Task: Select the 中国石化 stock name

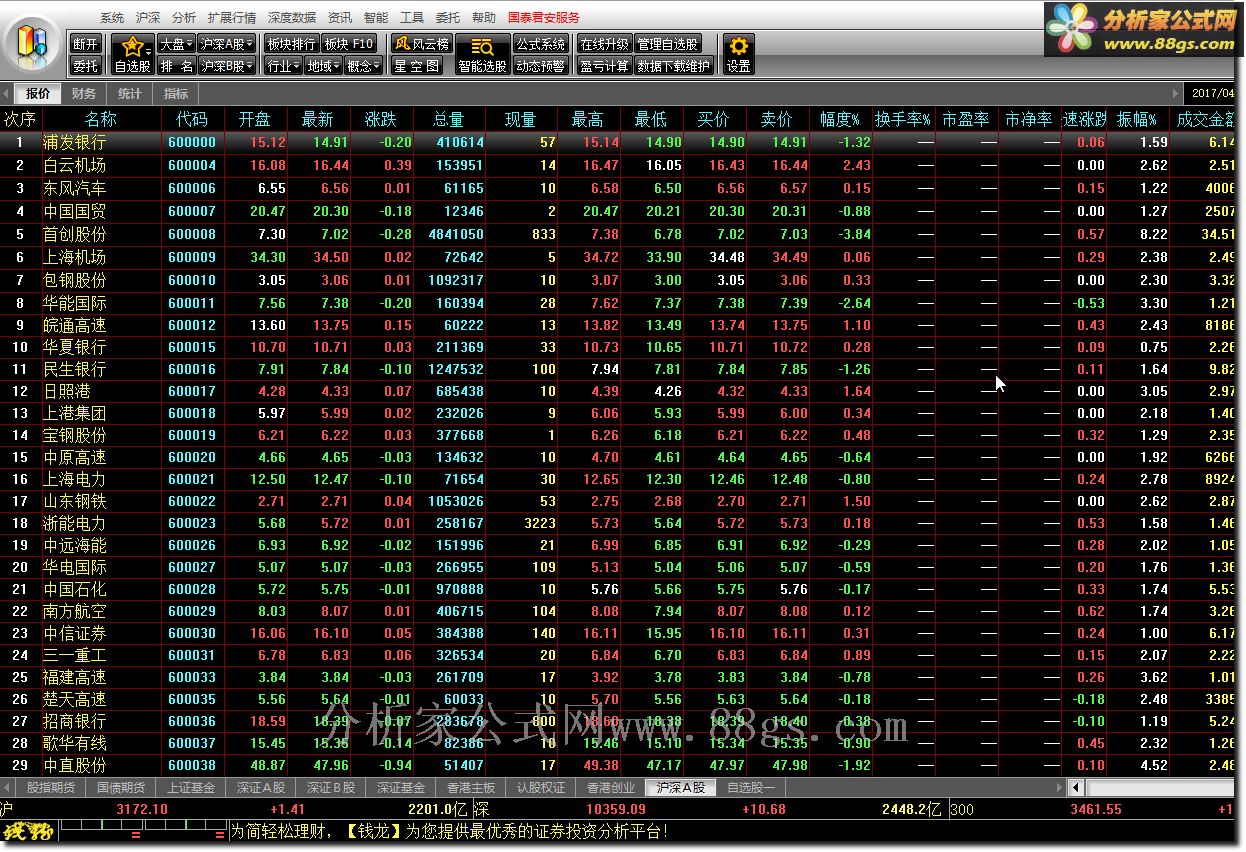Action: [74, 589]
